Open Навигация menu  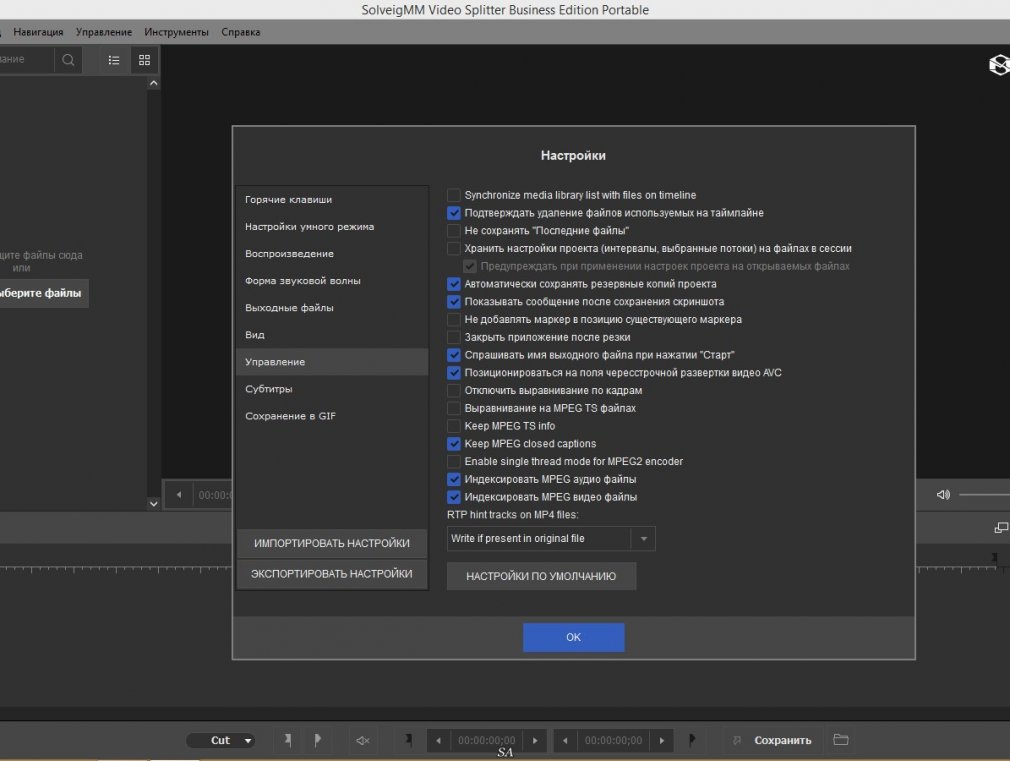point(38,32)
